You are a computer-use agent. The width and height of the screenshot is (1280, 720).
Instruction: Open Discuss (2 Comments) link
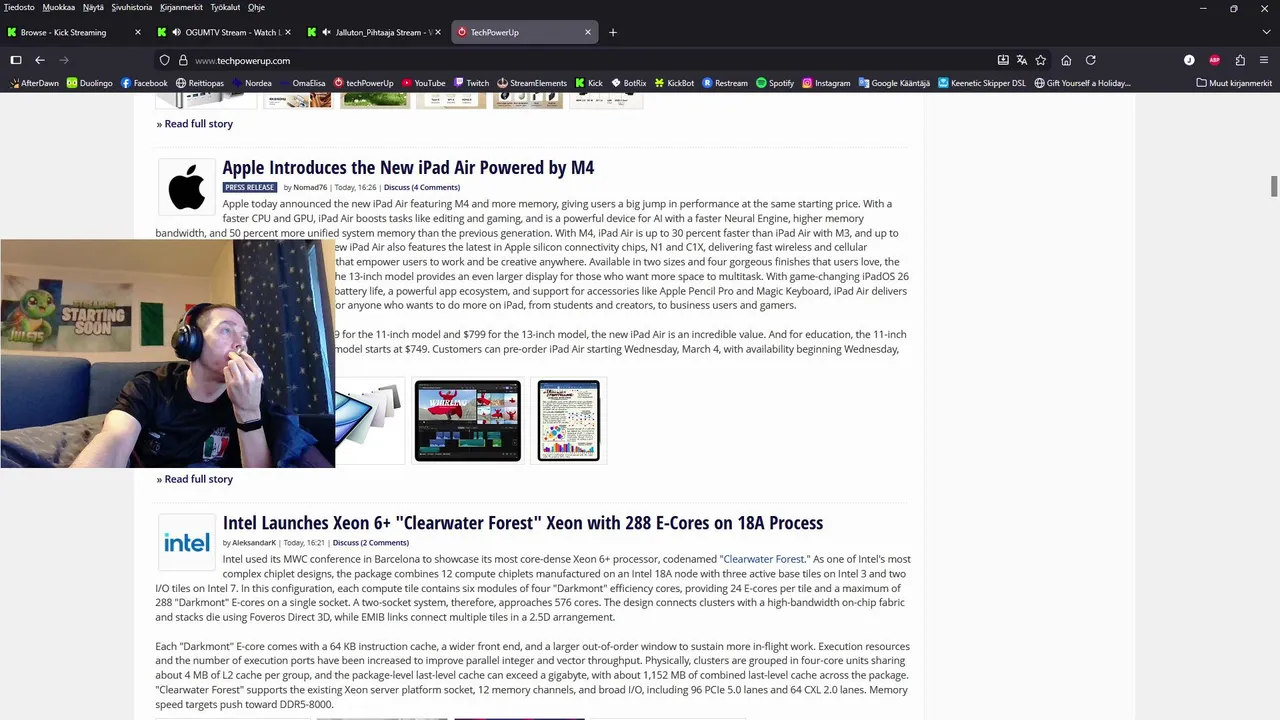[x=371, y=542]
